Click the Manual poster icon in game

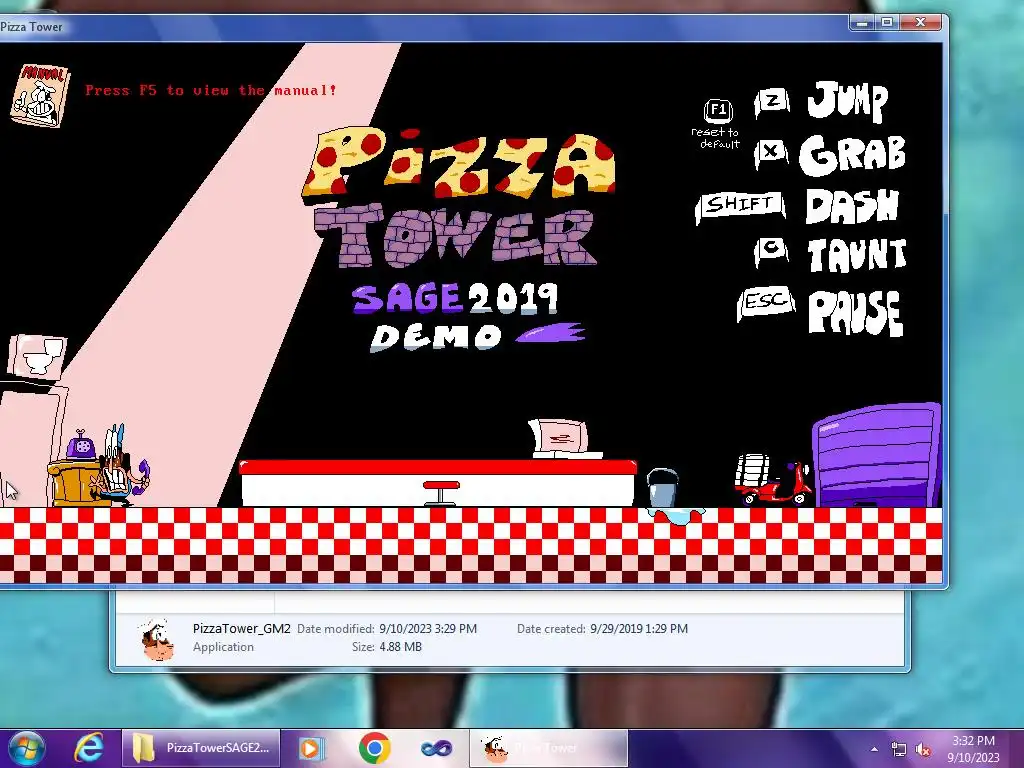tap(40, 95)
